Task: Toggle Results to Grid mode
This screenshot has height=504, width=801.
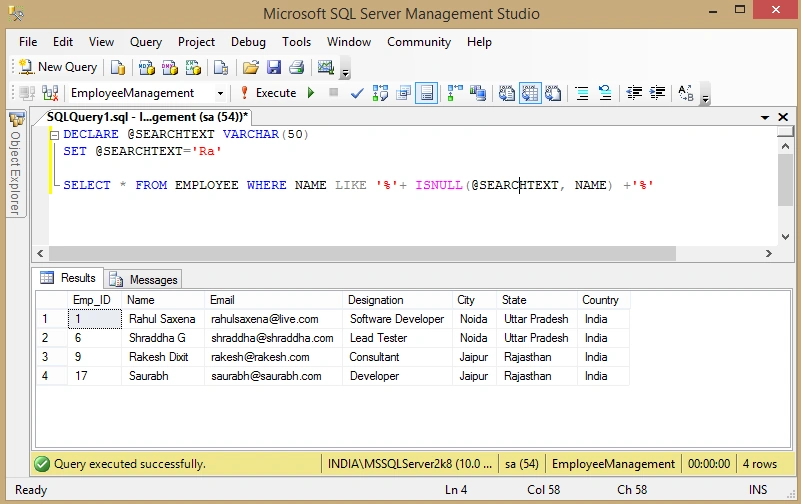Action: pos(530,93)
